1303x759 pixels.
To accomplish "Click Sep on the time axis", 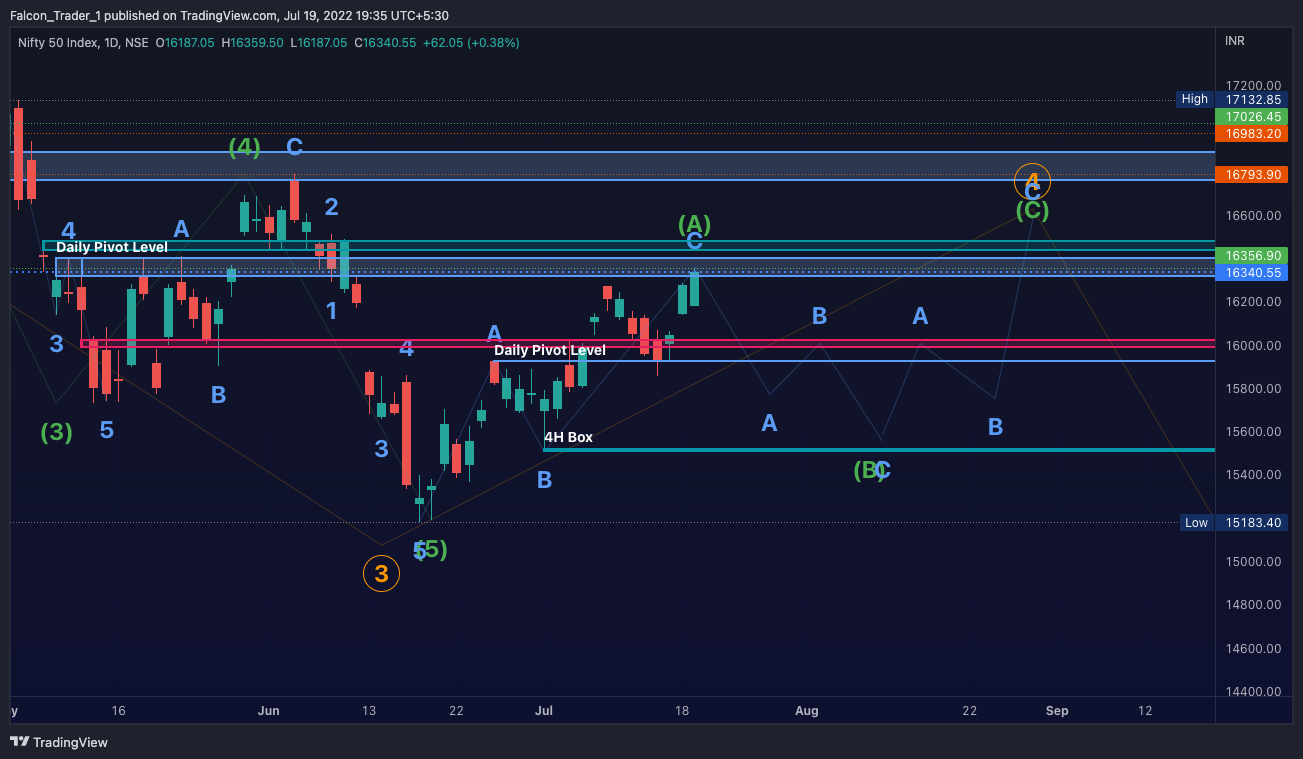I will [x=1057, y=711].
